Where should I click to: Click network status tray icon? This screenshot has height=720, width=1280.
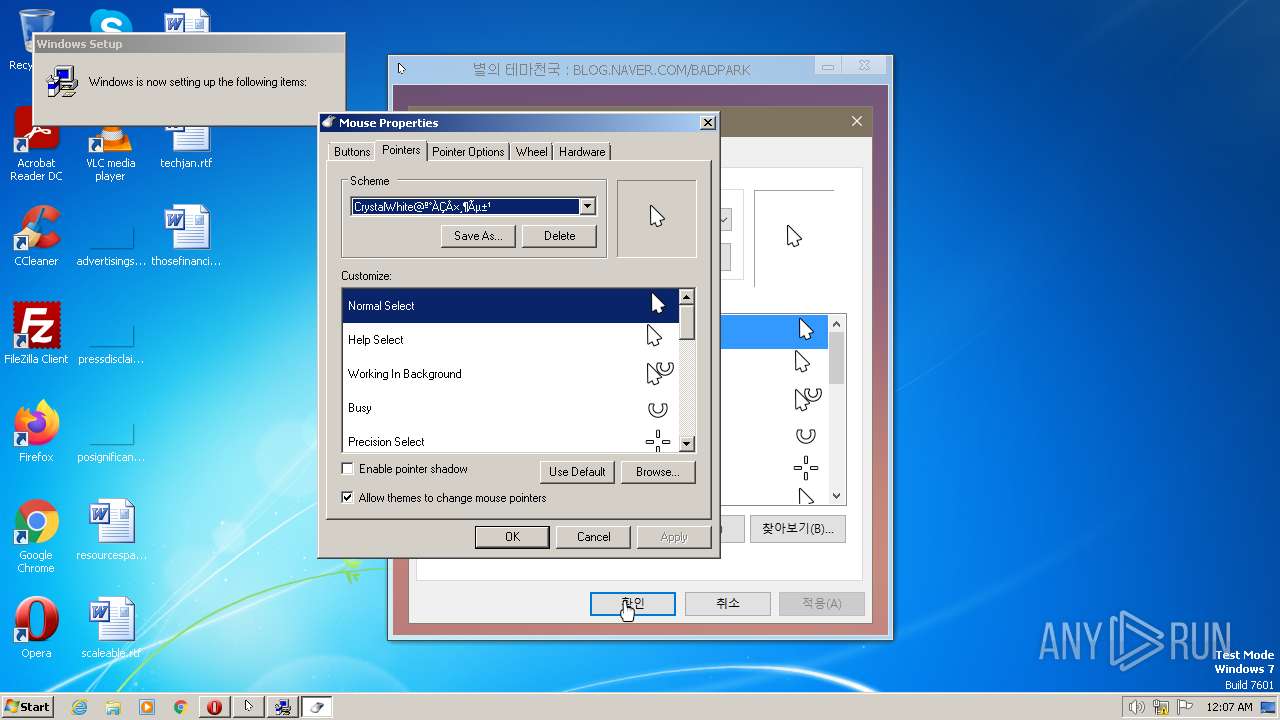pyautogui.click(x=1161, y=707)
